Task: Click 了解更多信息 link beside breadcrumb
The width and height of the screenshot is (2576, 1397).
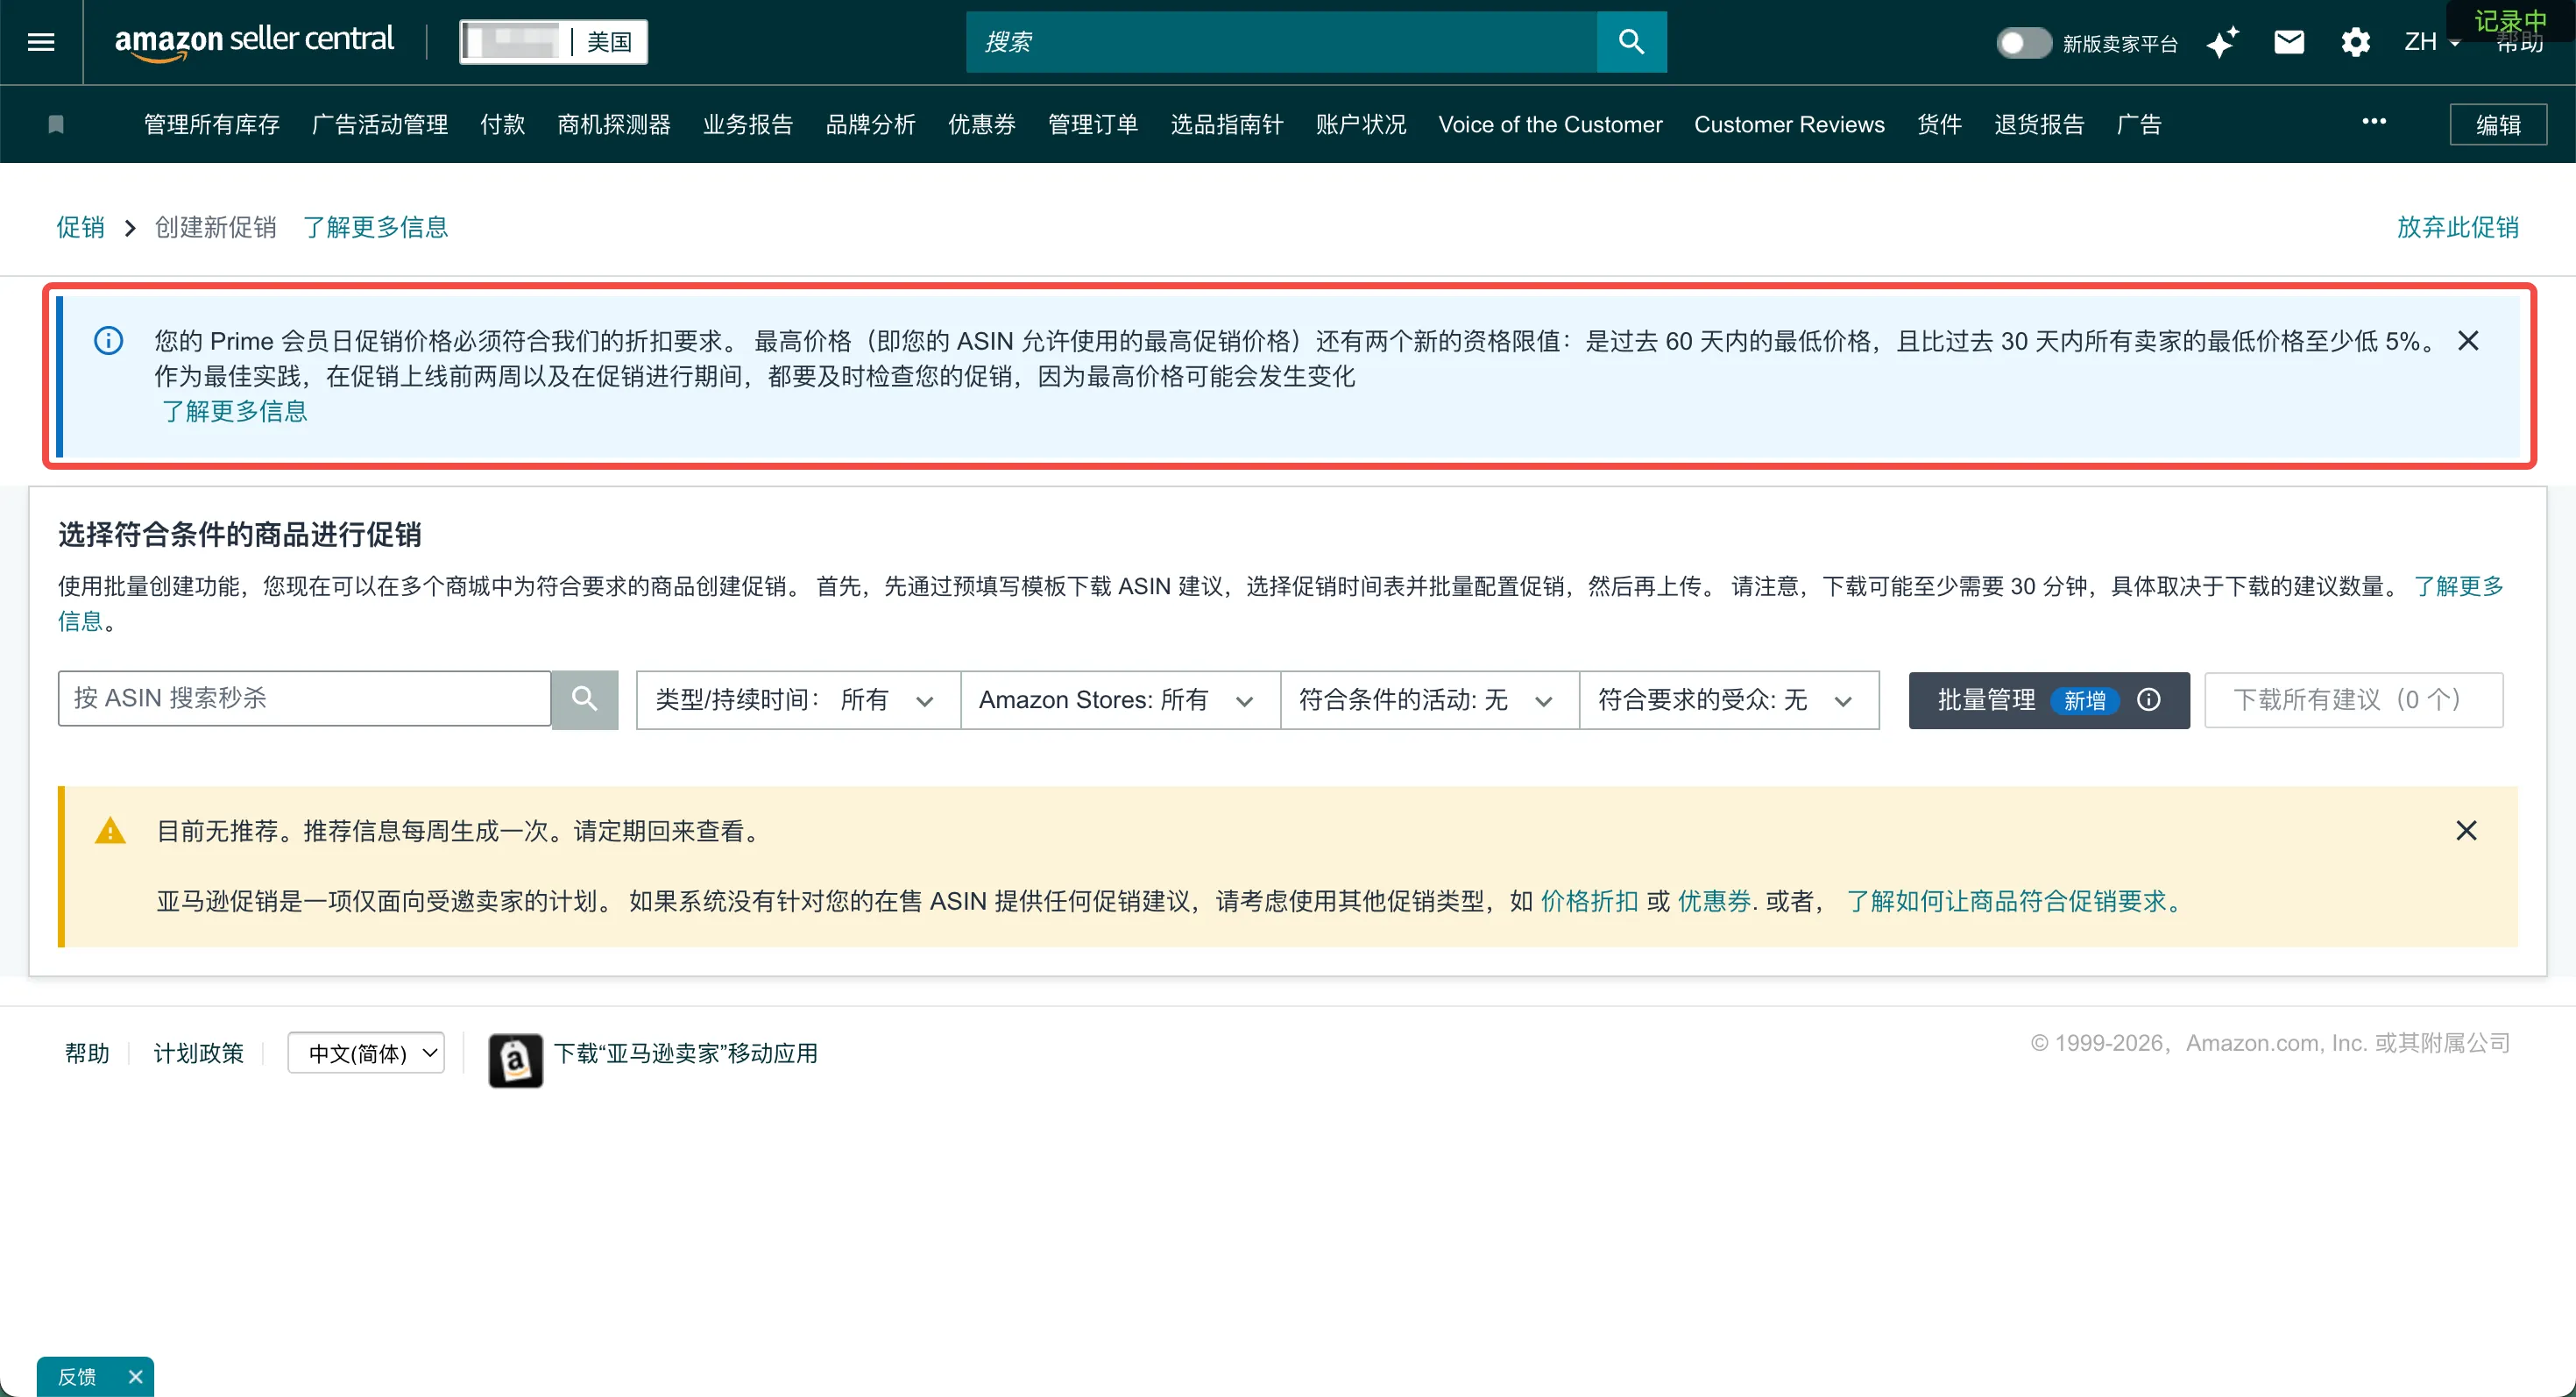Action: (x=376, y=227)
